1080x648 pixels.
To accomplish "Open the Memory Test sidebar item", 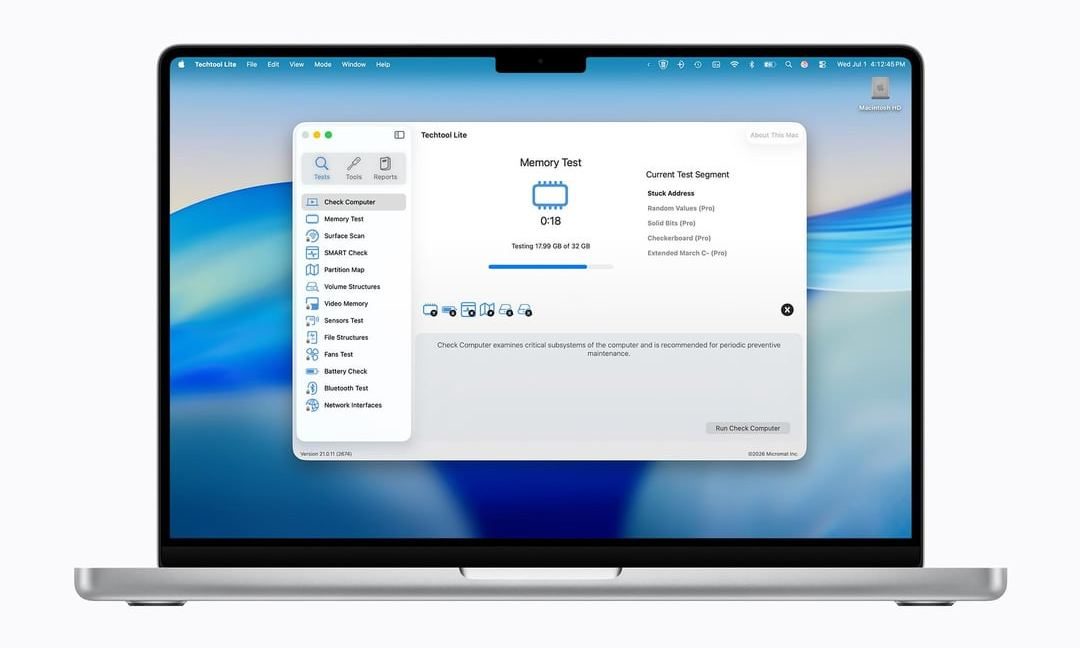I will click(353, 219).
